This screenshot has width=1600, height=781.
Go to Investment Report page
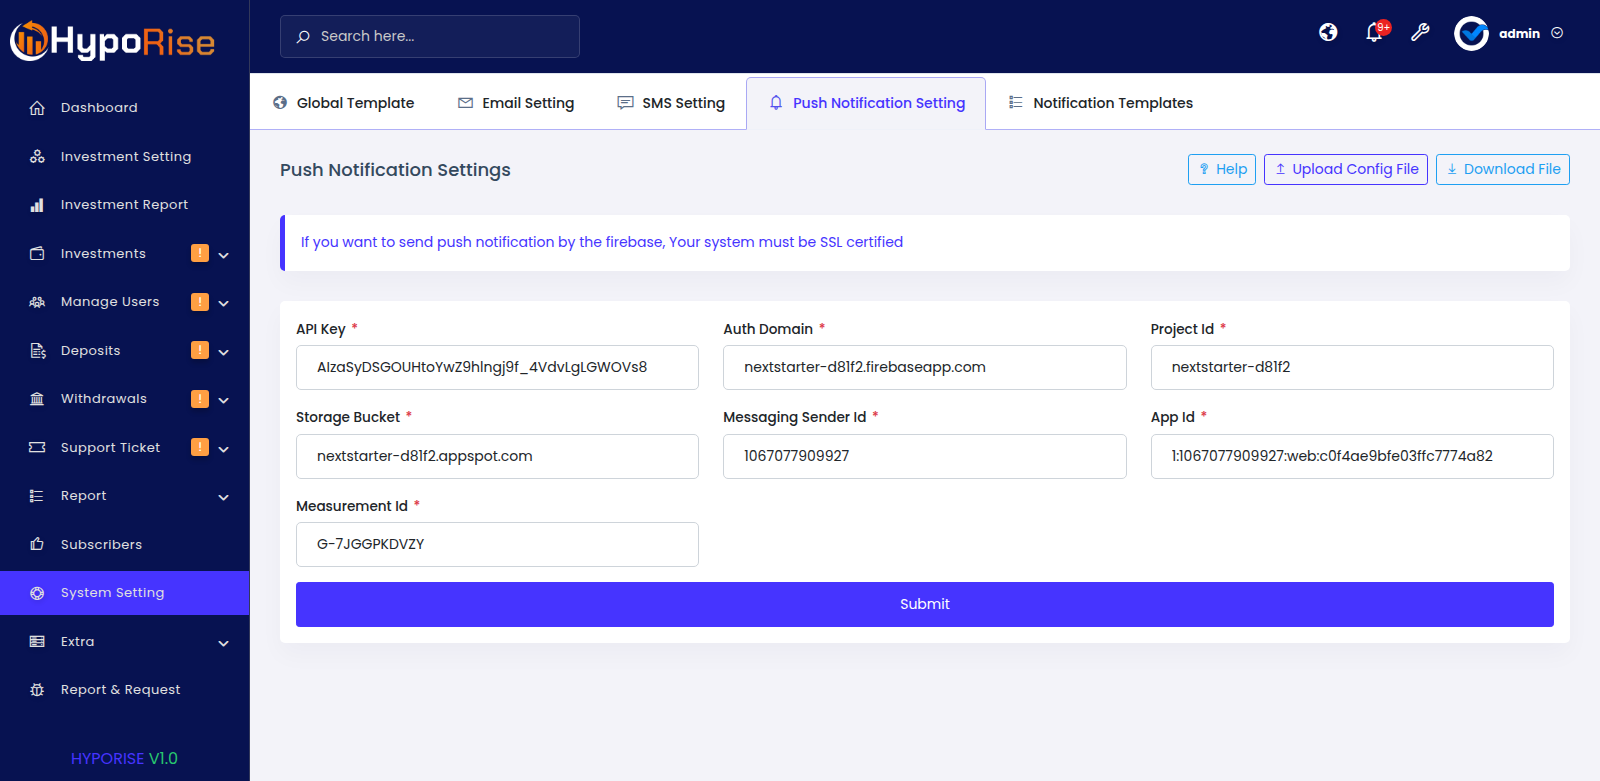click(x=124, y=205)
